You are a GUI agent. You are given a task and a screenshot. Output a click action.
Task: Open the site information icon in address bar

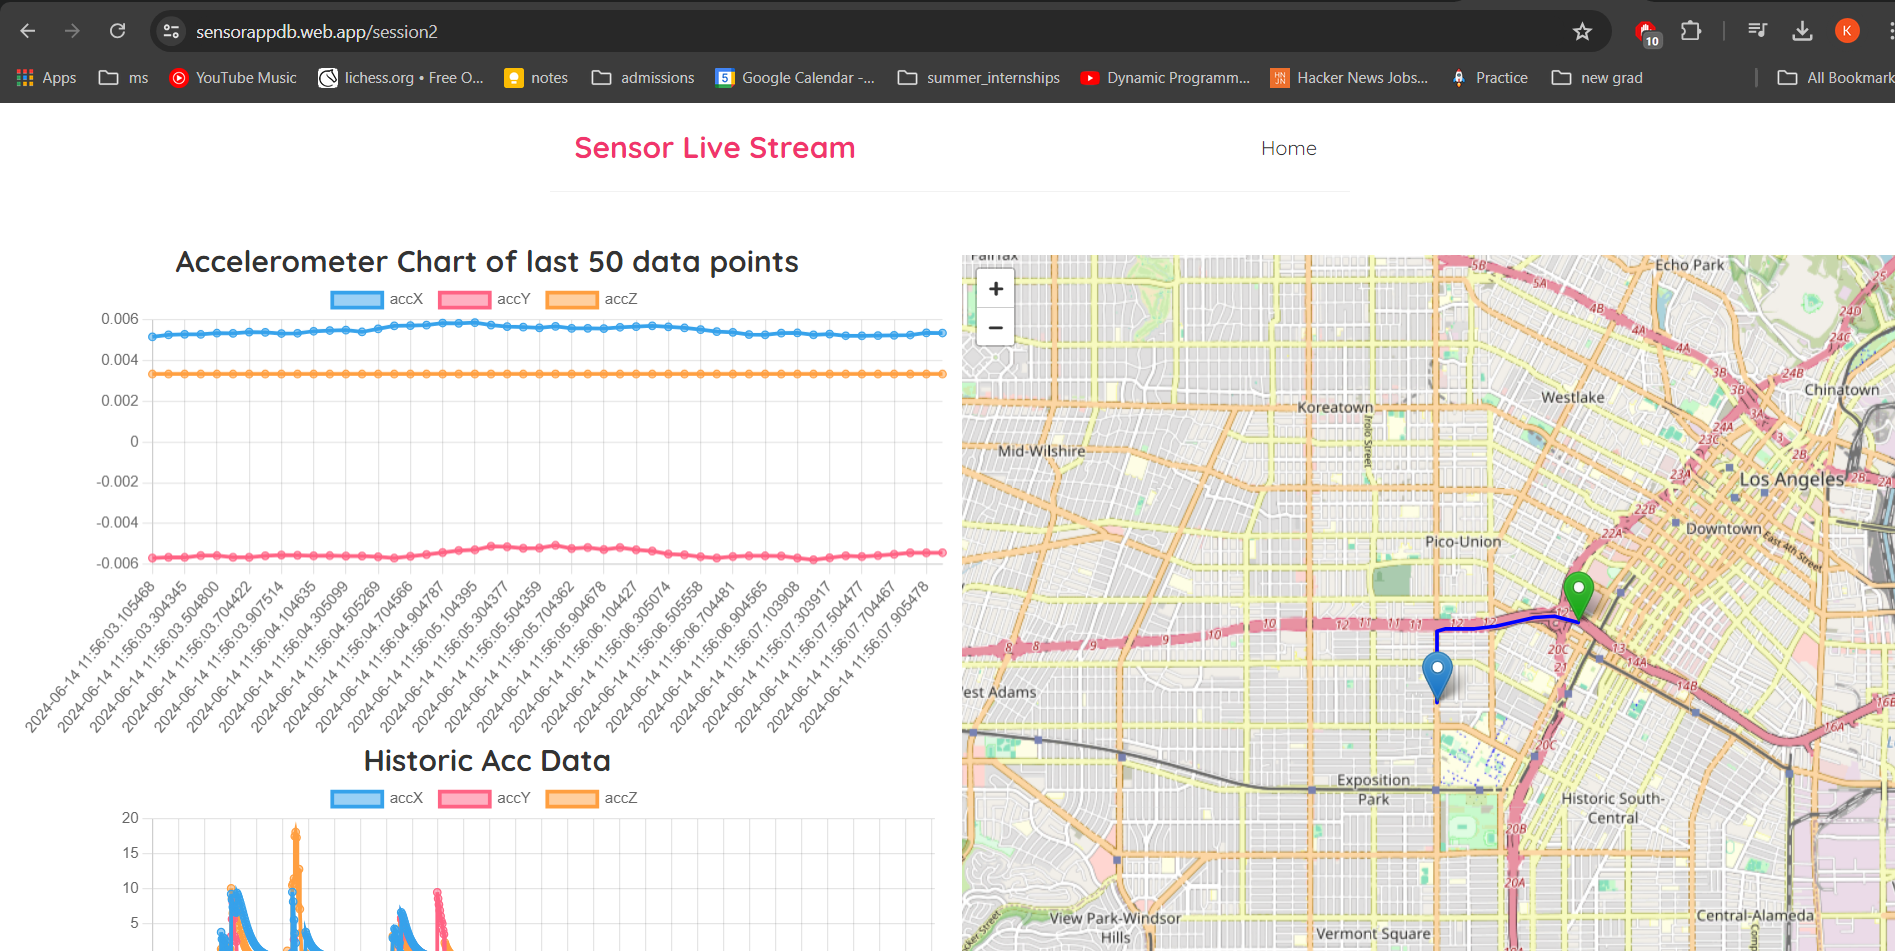click(x=170, y=31)
